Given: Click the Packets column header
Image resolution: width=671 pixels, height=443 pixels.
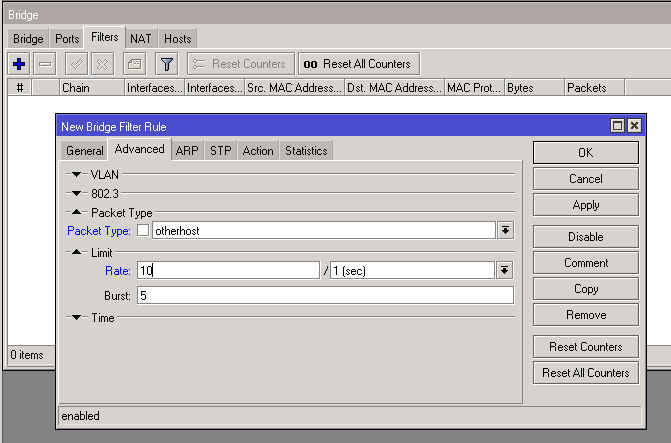Looking at the screenshot, I should pos(594,88).
